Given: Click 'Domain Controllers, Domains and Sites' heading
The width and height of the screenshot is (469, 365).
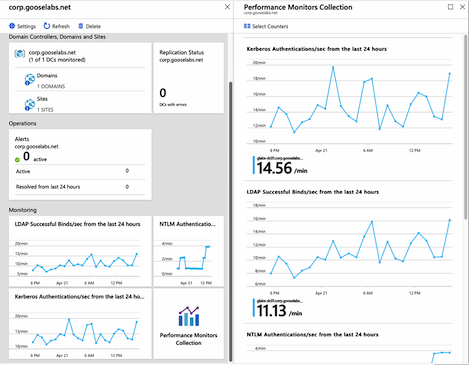Looking at the screenshot, I should click(57, 37).
